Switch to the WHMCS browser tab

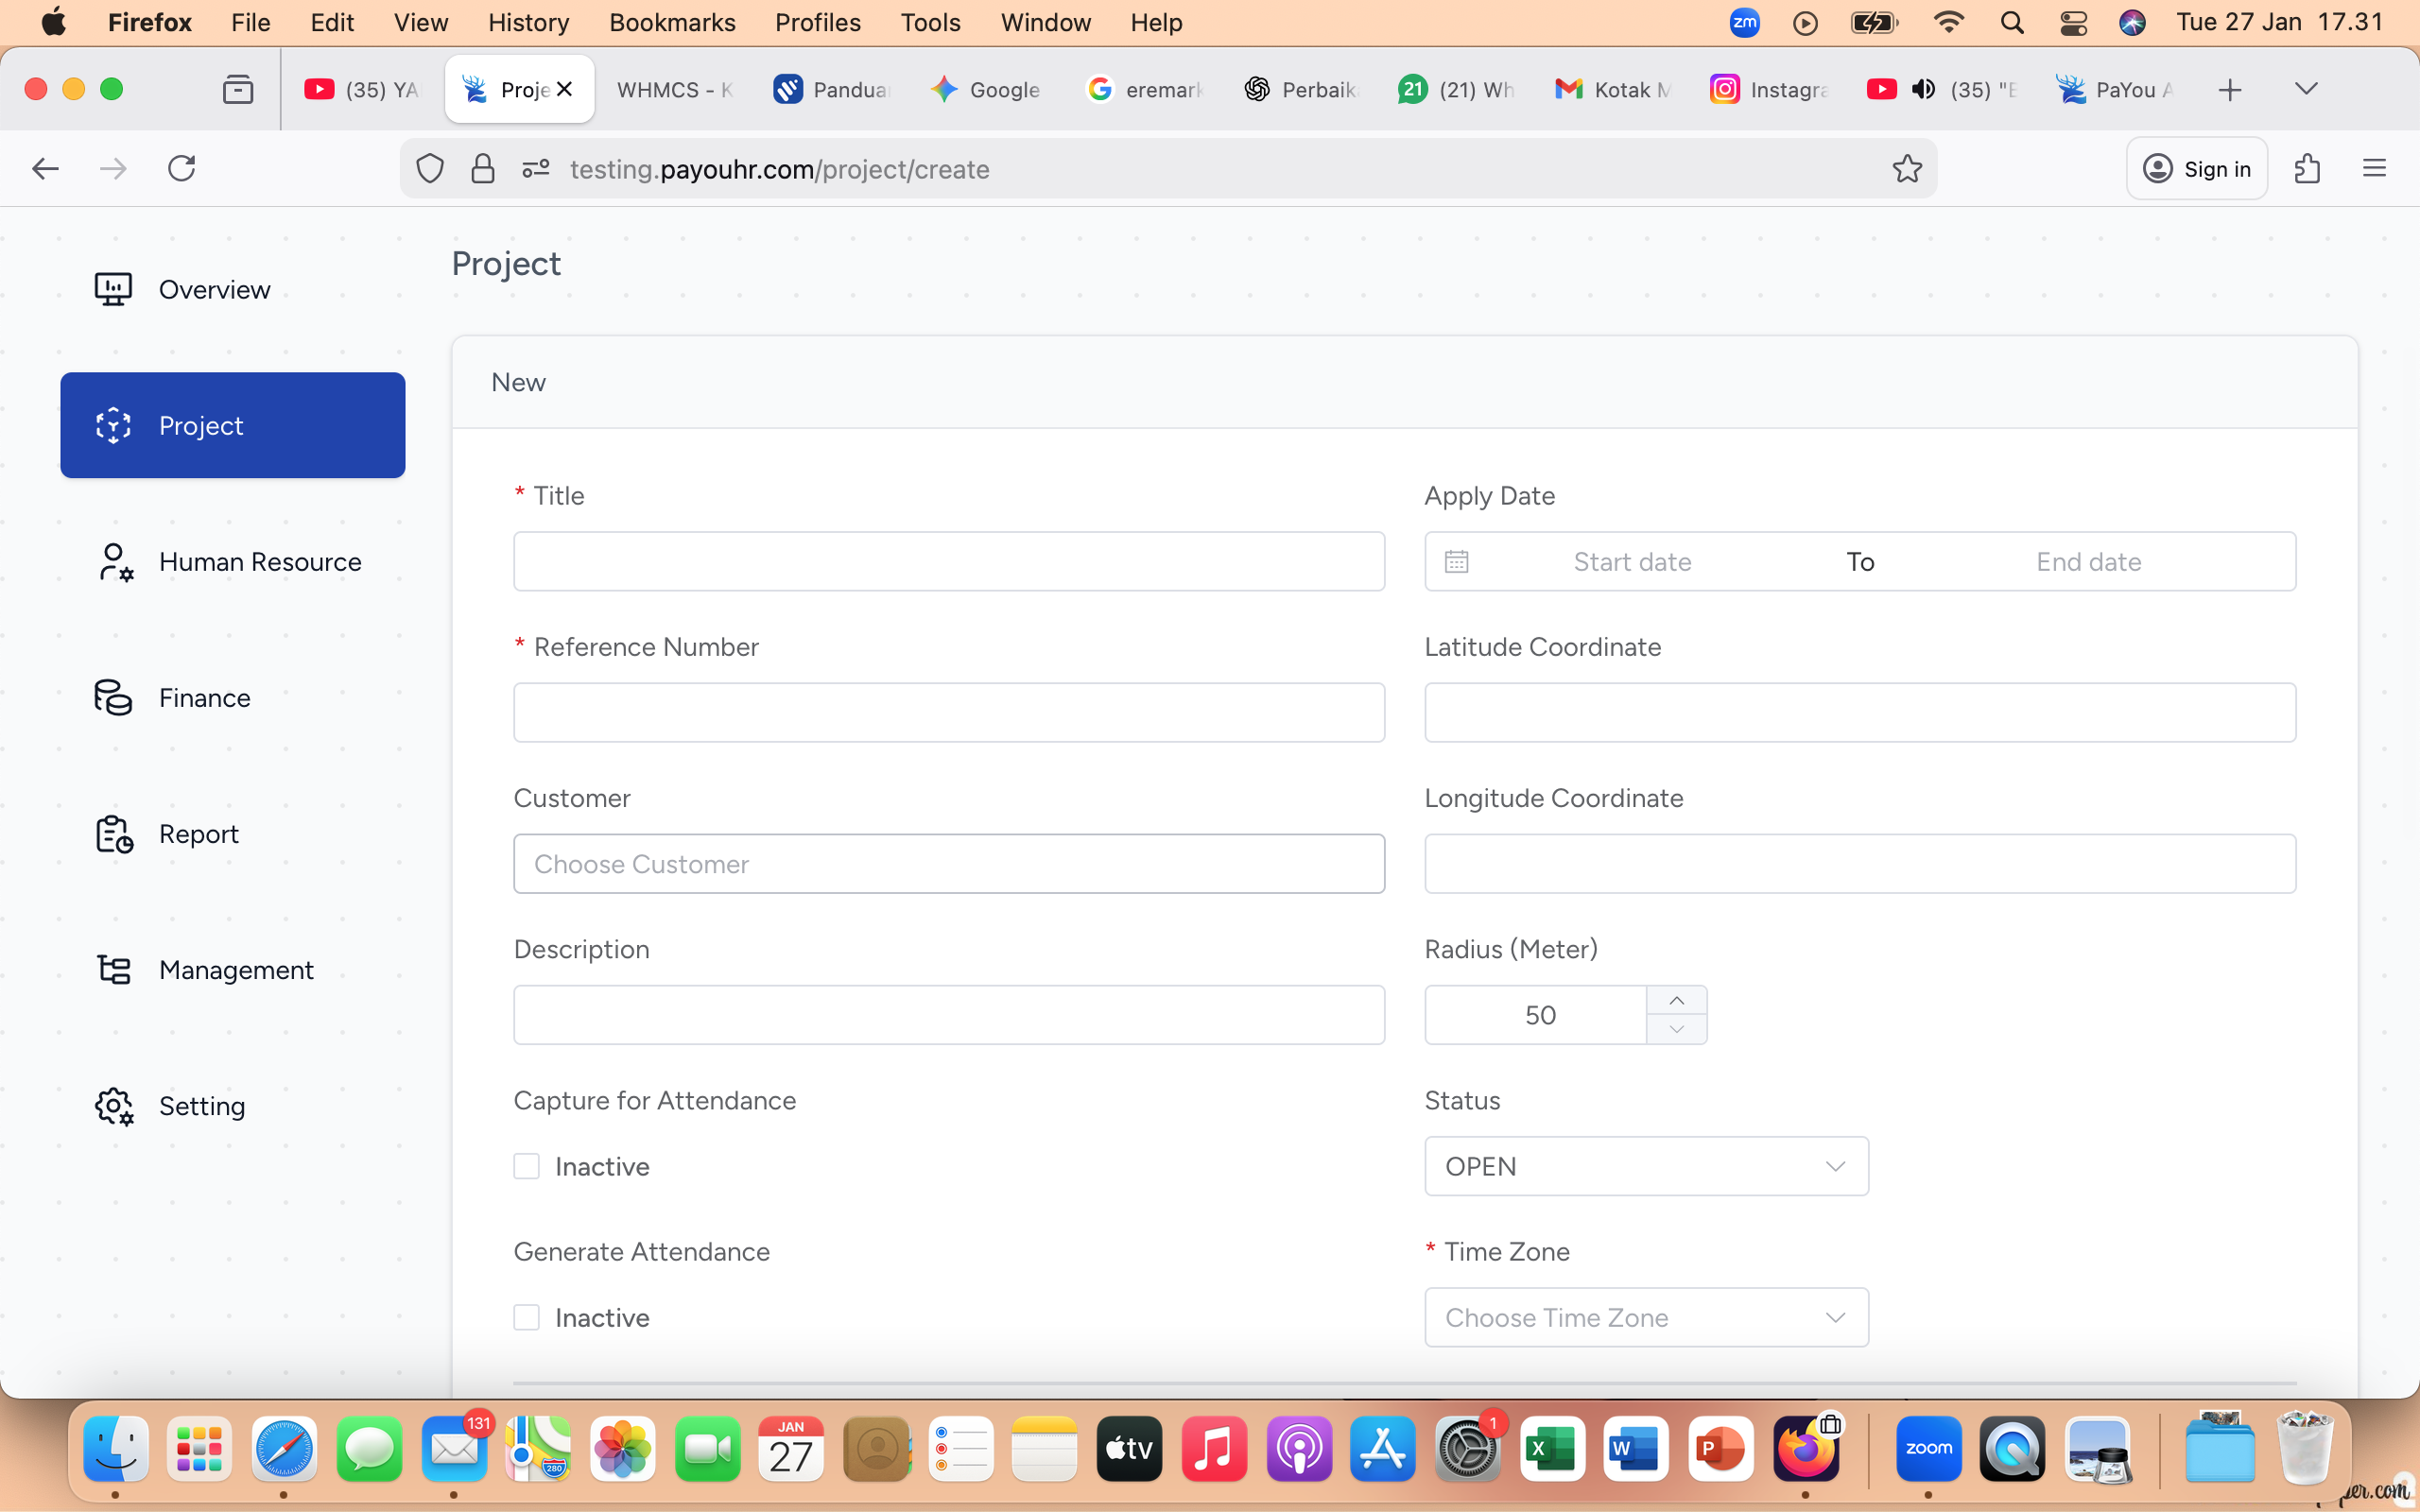[674, 90]
